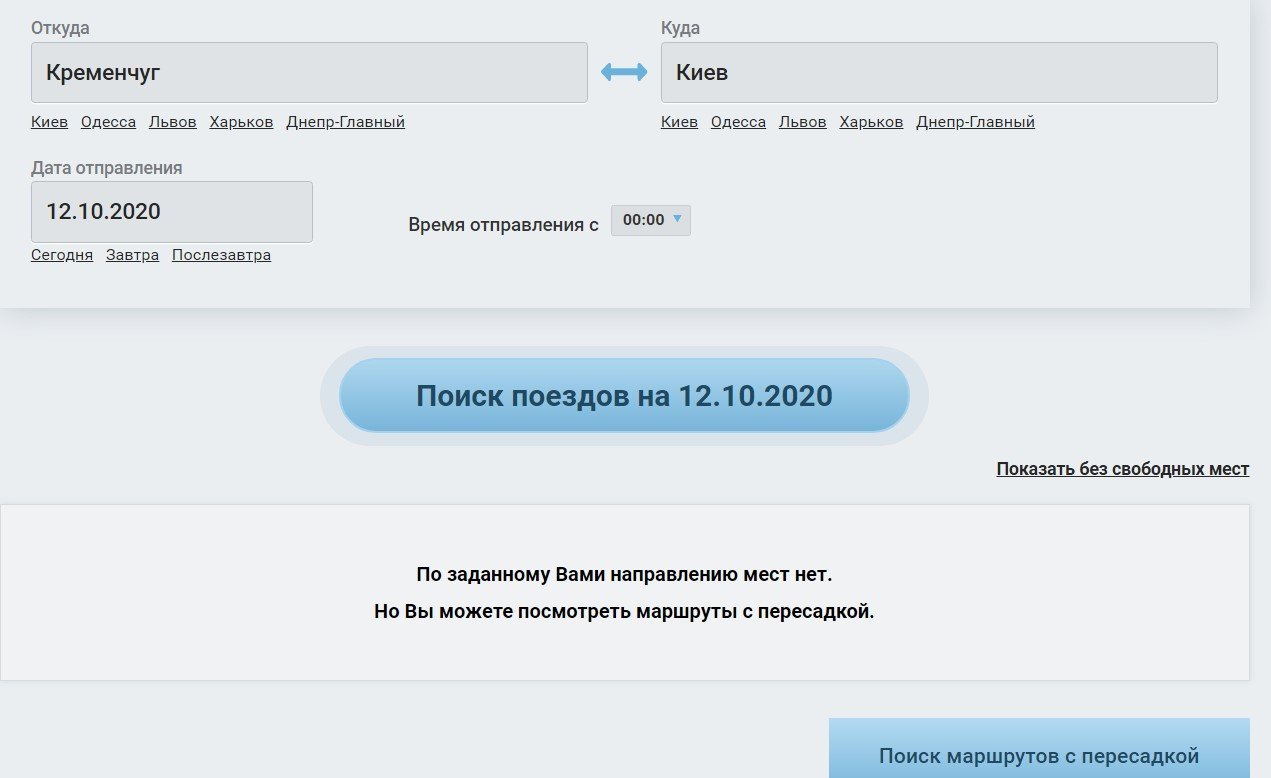
Task: Click Показать без свободных мест link
Action: [1122, 469]
